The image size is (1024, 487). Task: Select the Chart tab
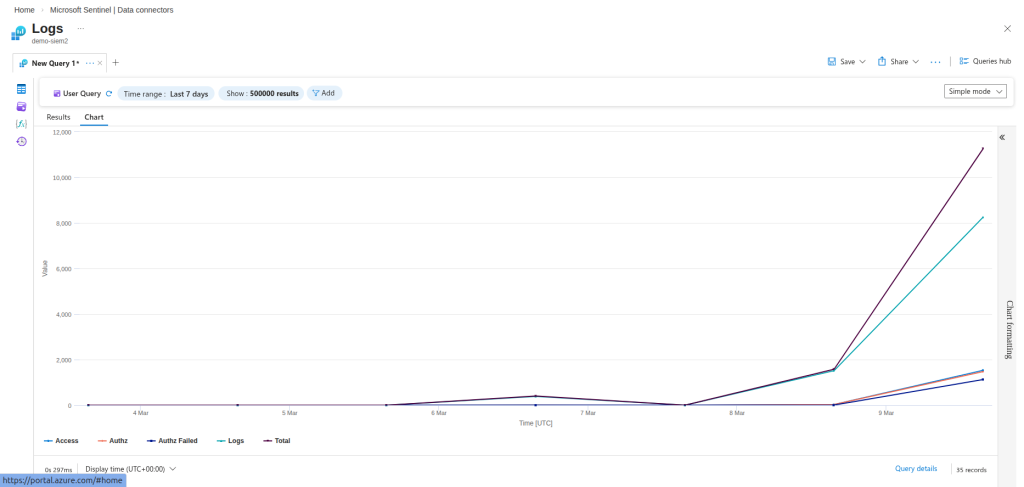(94, 118)
